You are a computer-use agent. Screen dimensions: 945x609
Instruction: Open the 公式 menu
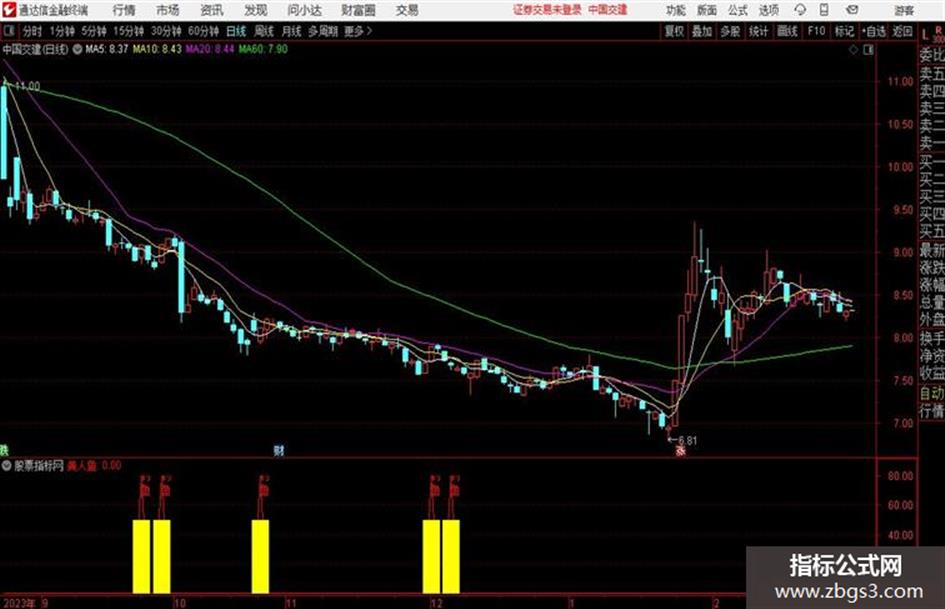(x=738, y=10)
